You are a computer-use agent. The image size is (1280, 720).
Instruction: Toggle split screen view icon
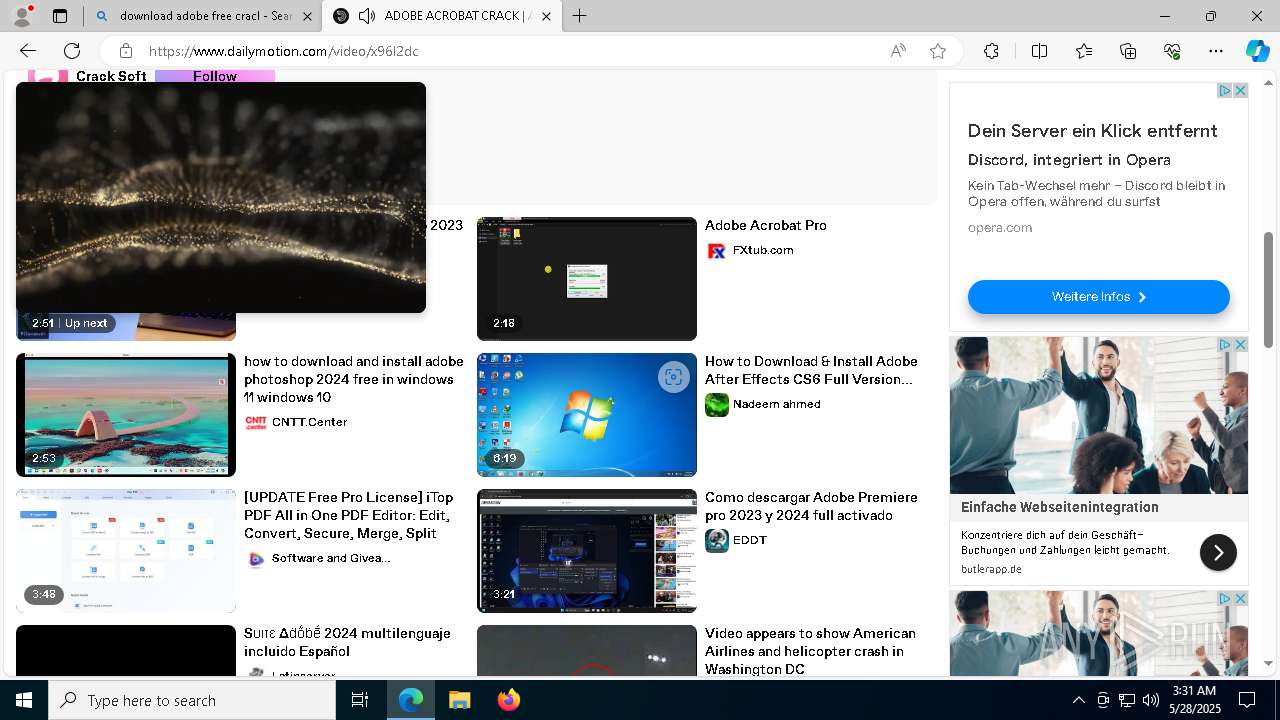point(1039,51)
